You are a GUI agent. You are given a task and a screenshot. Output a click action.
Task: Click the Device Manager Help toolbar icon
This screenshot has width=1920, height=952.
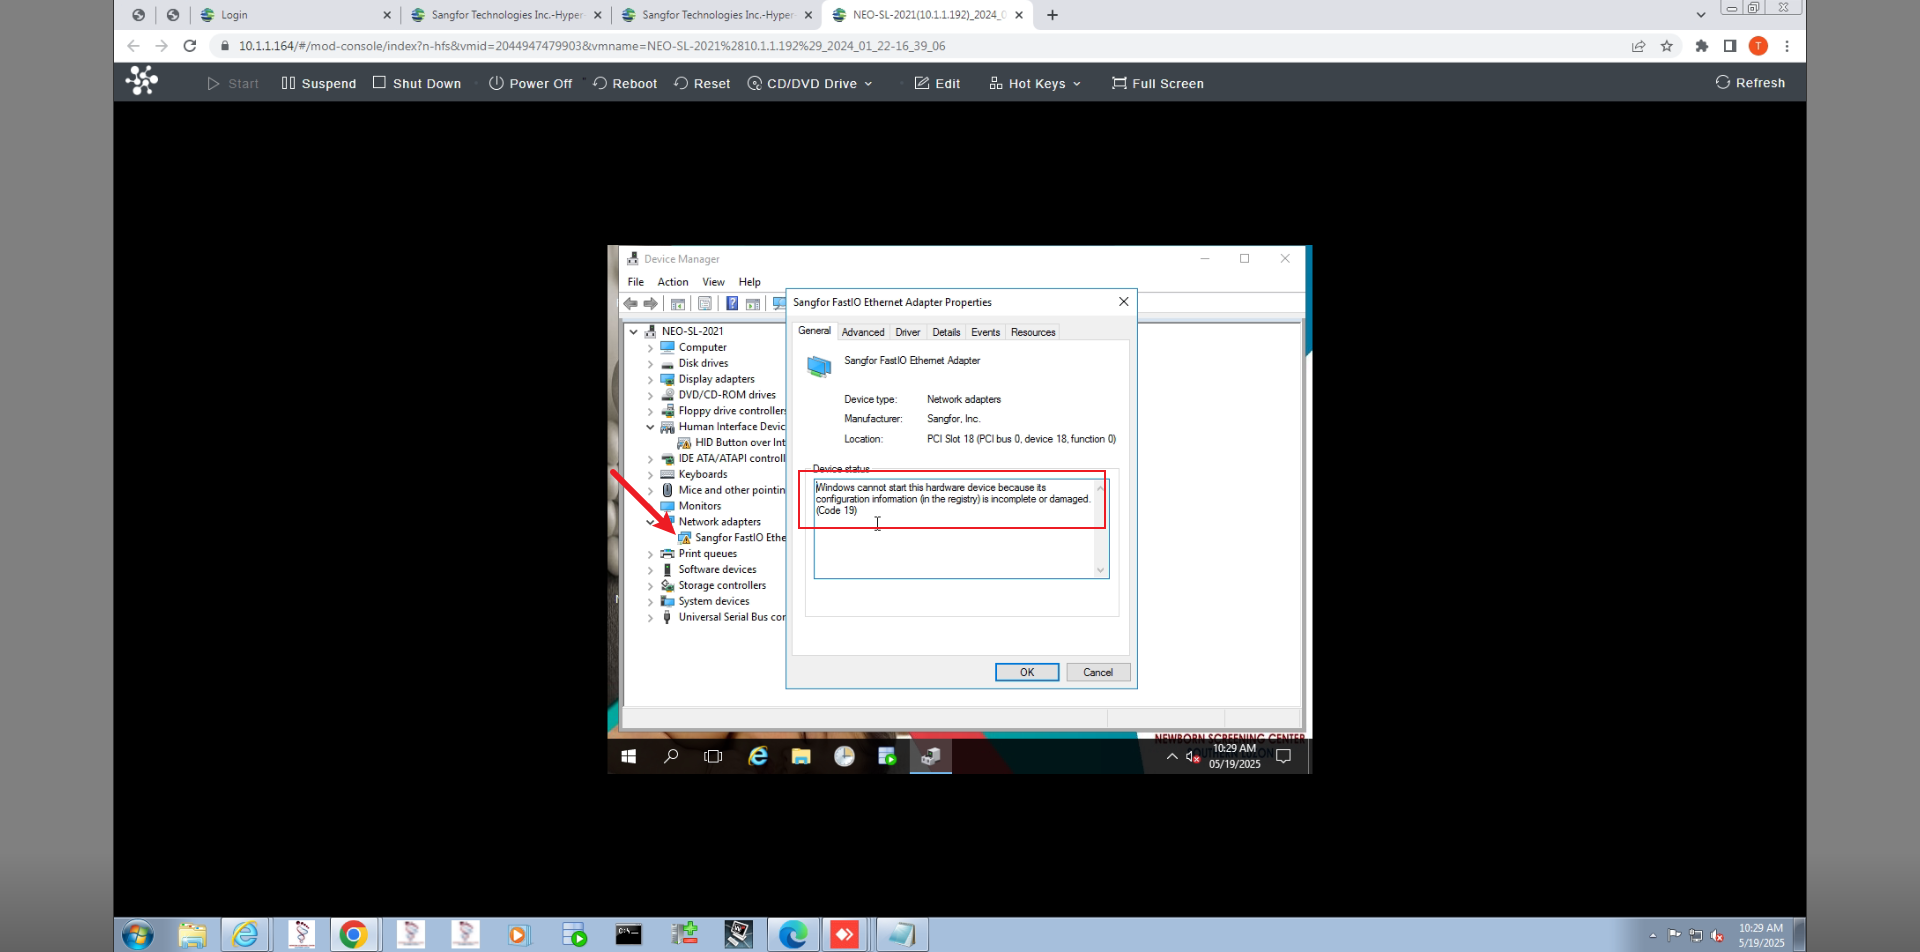coord(732,304)
